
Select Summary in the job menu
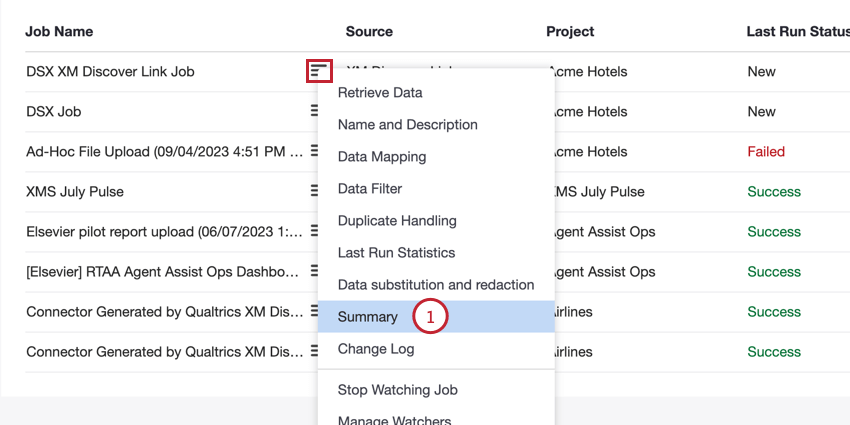point(368,317)
